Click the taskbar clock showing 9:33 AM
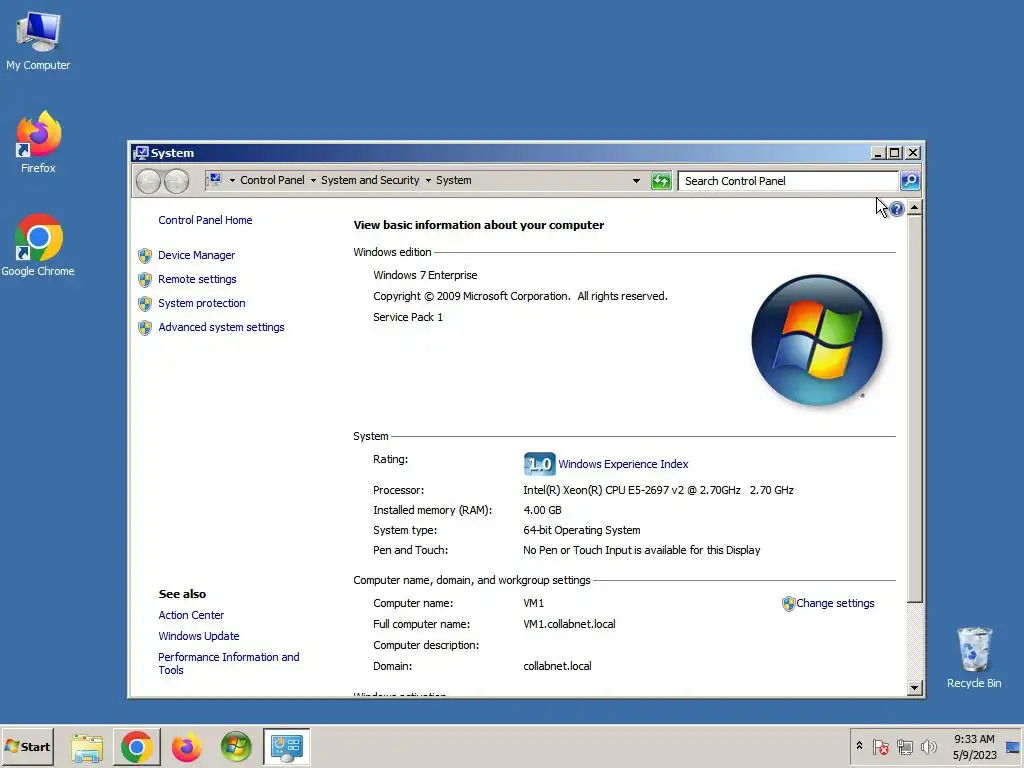Screen dimensions: 1024x768 tap(974, 747)
